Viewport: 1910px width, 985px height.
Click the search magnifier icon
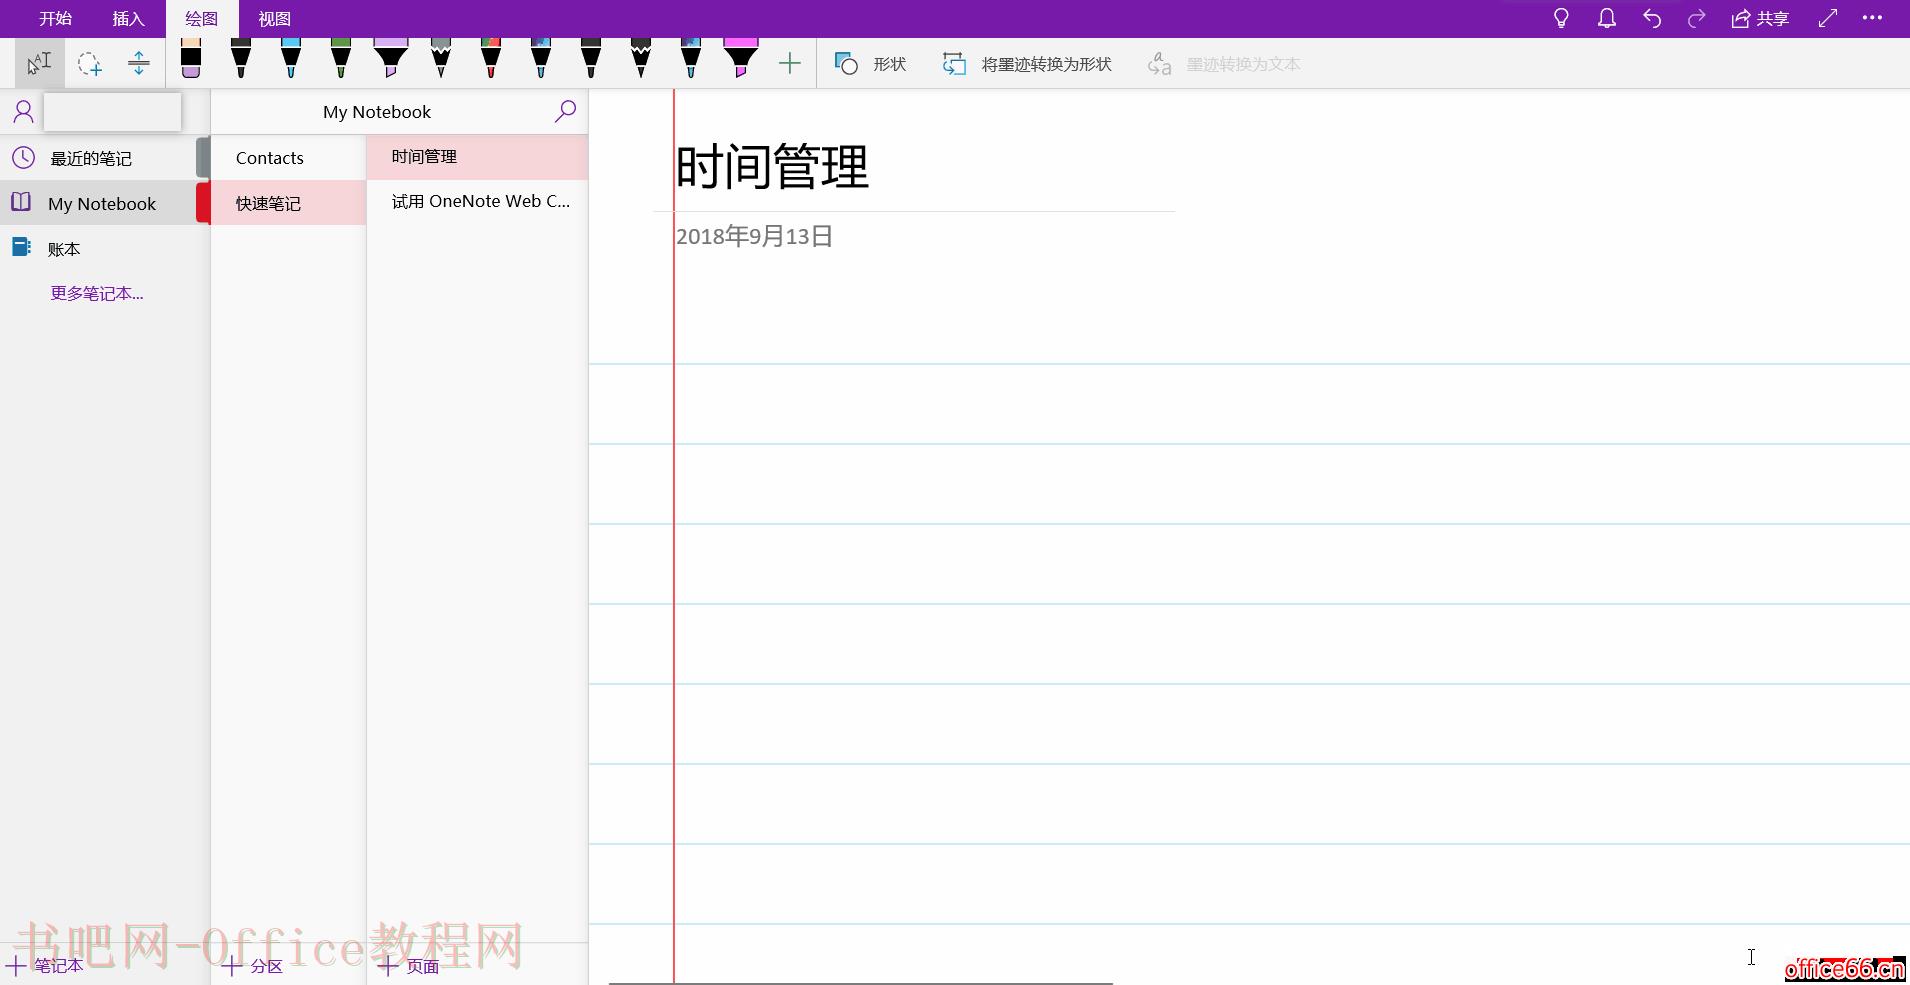coord(565,111)
